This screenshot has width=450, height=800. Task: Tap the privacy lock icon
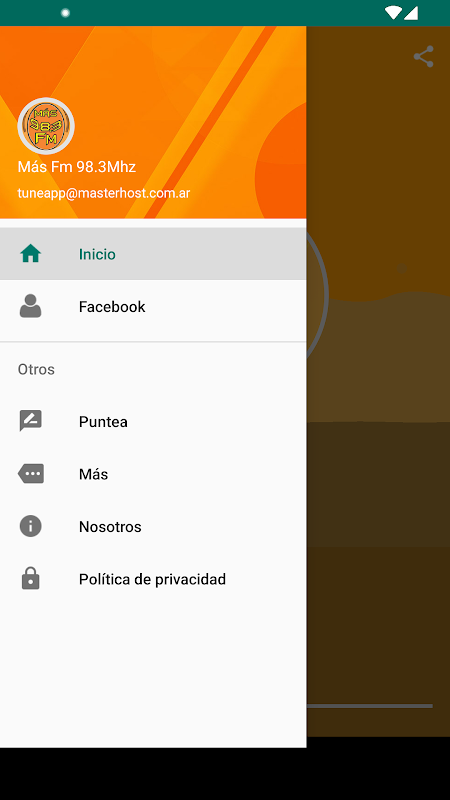(x=31, y=579)
